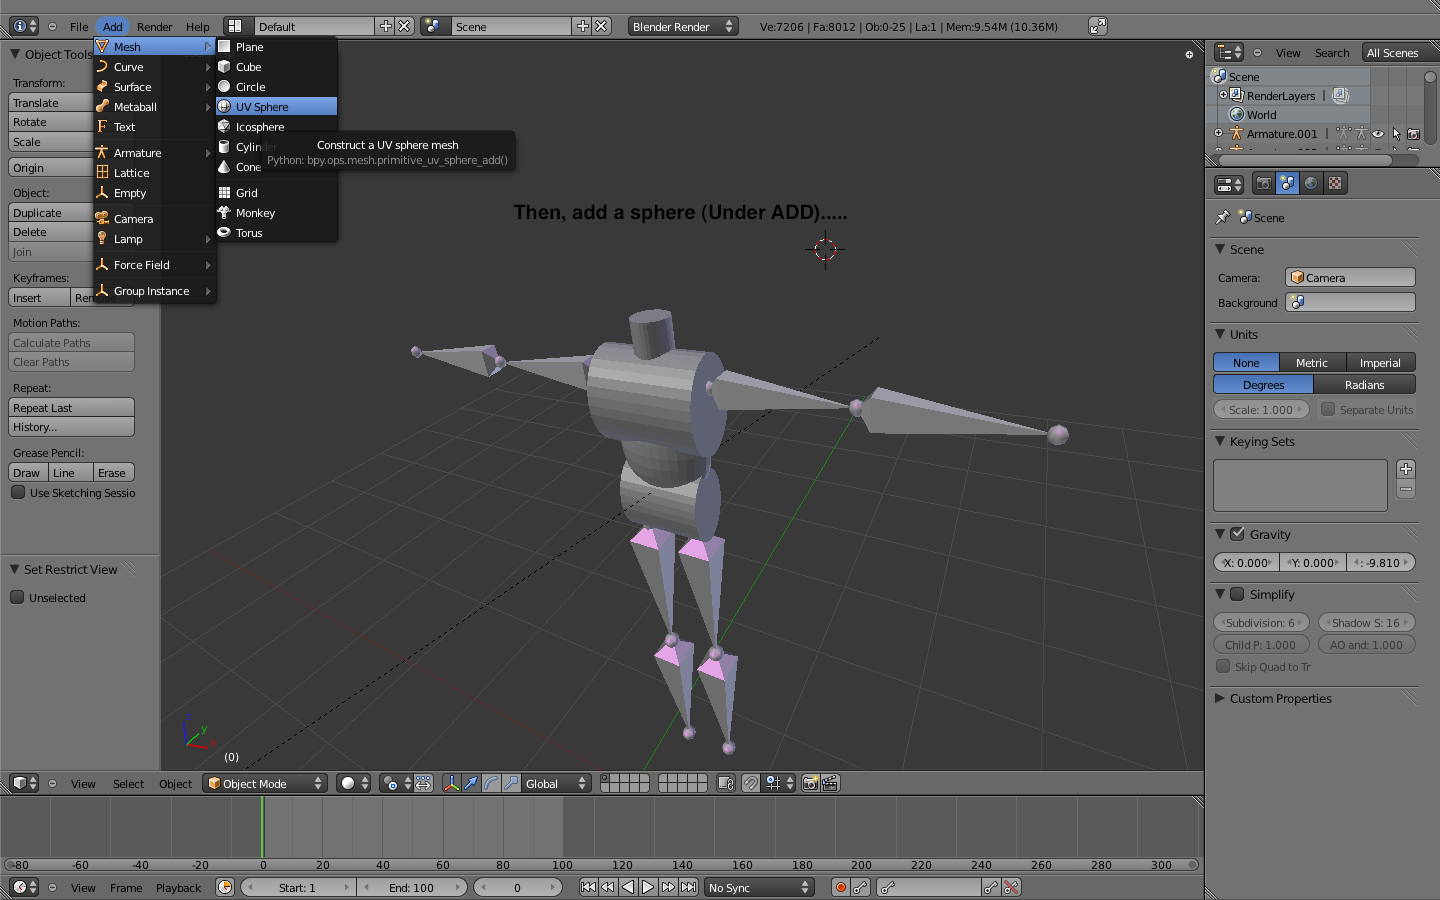Open the Object Mode dropdown
Viewport: 1440px width, 900px height.
pos(264,784)
